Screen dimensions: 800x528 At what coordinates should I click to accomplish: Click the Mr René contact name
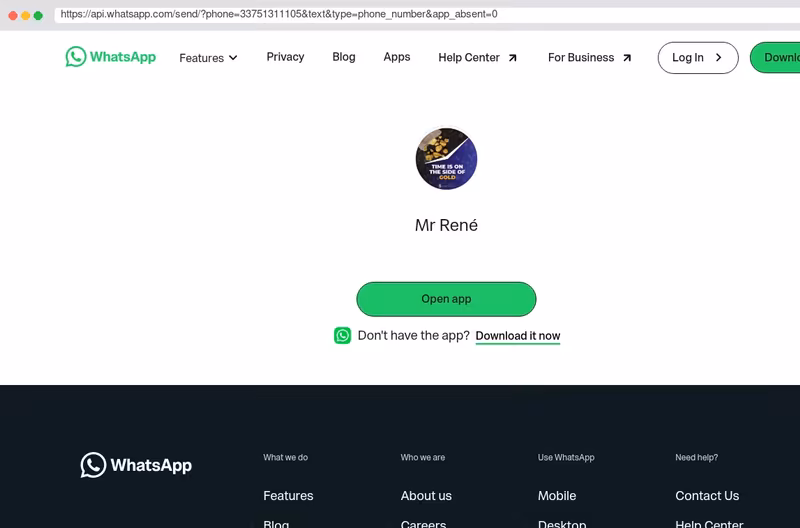pos(446,225)
